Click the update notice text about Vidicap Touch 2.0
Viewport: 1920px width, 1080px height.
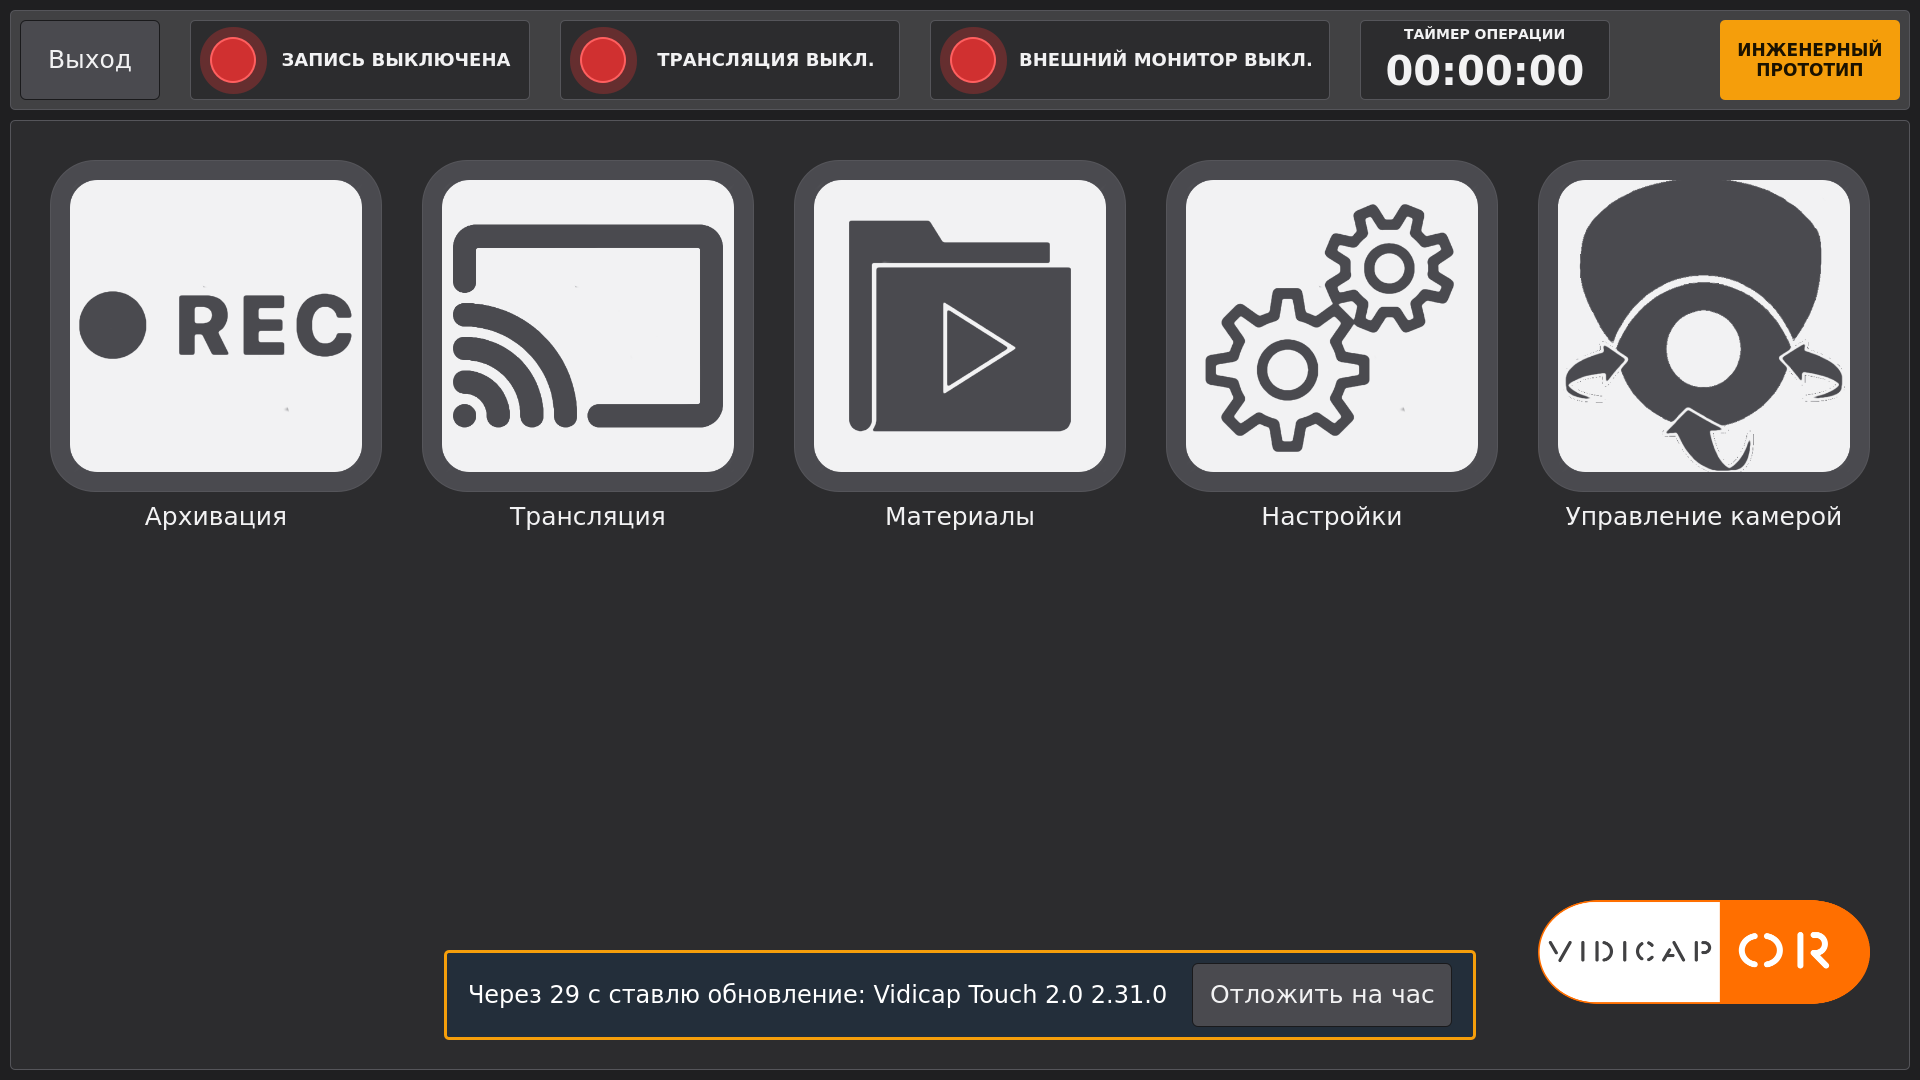click(x=818, y=995)
